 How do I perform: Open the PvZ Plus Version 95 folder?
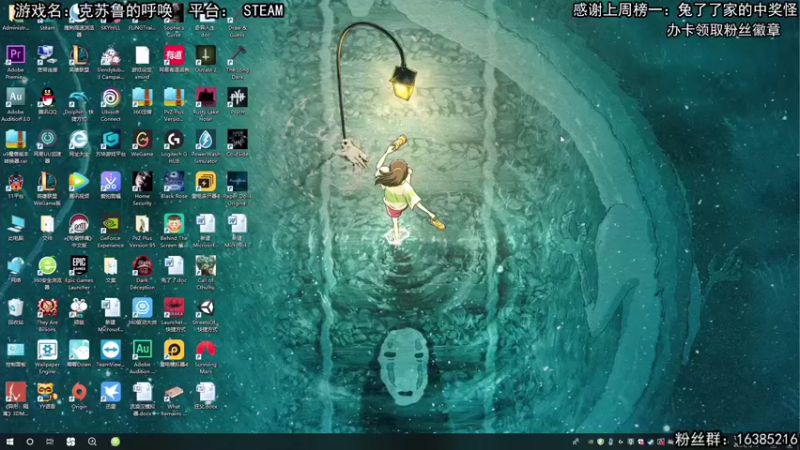[x=142, y=223]
